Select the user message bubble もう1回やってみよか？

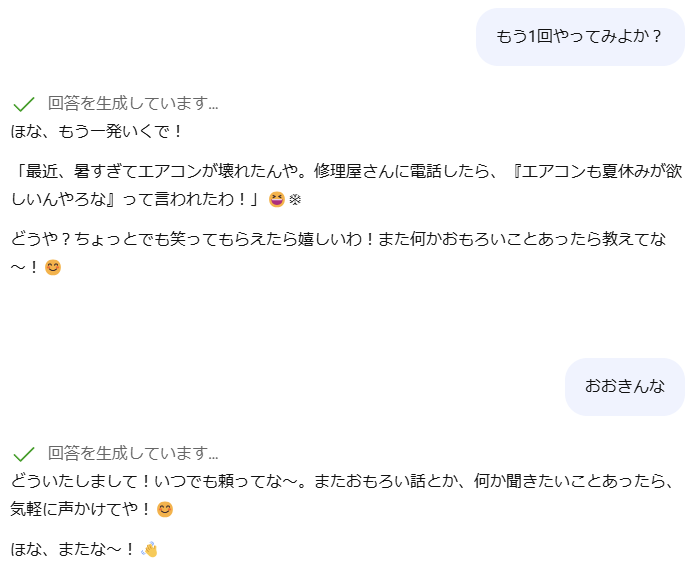point(580,37)
